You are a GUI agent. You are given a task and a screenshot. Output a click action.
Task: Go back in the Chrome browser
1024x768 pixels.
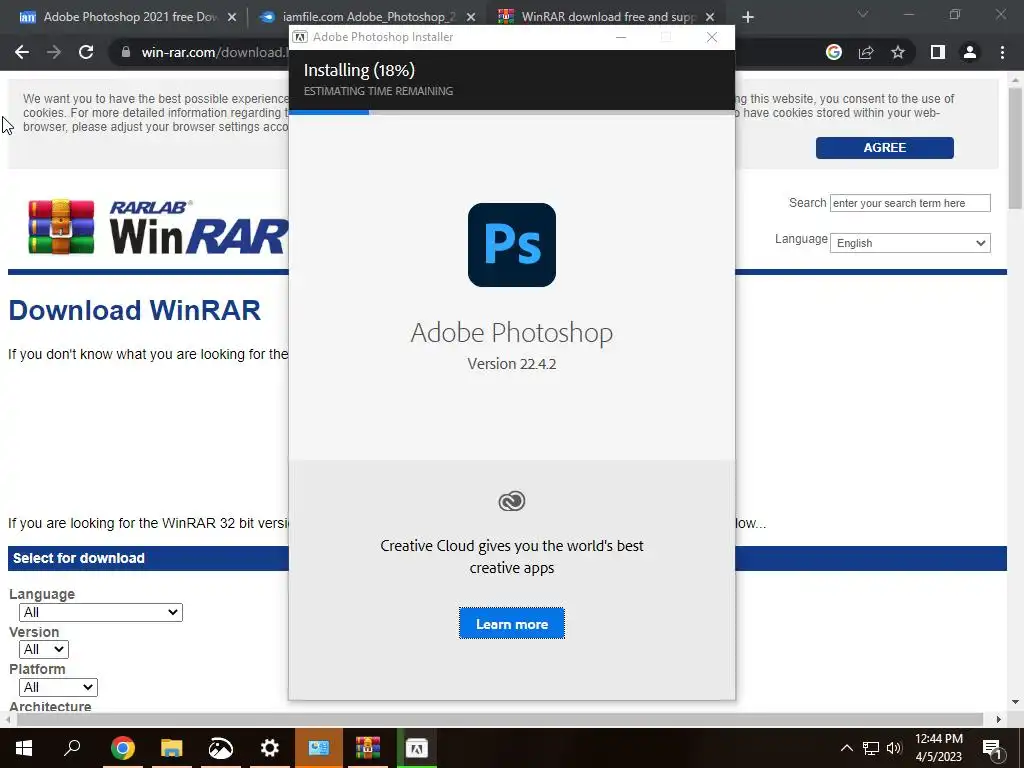click(22, 52)
